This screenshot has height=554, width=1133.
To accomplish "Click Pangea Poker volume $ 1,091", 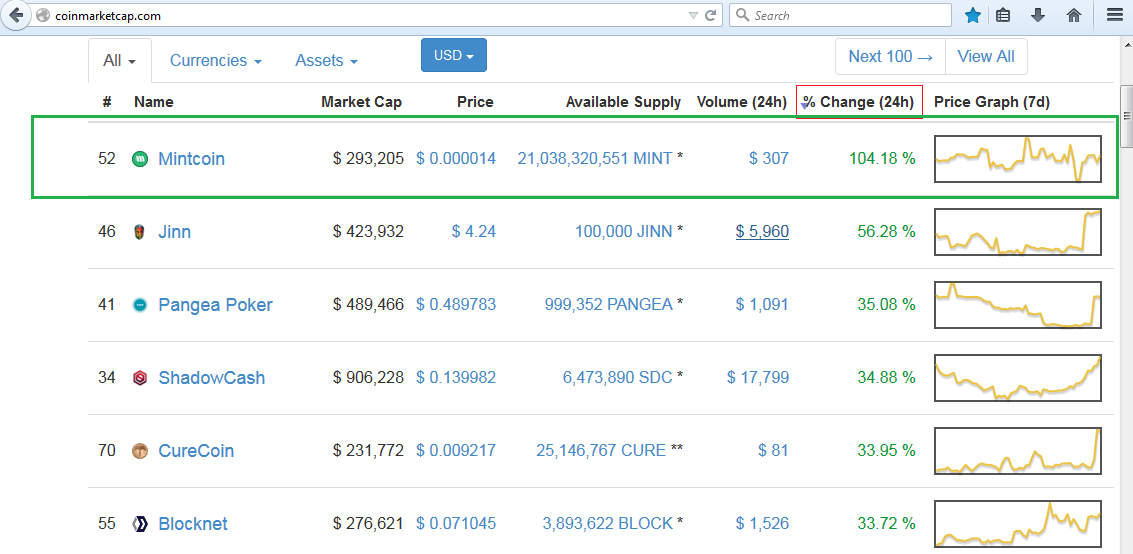I will [762, 305].
